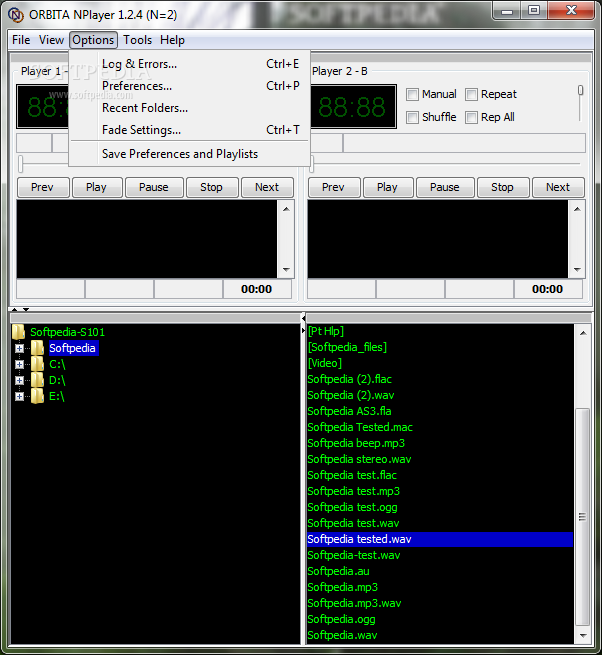The image size is (602, 655).
Task: Close the open Options menu
Action: click(x=93, y=40)
